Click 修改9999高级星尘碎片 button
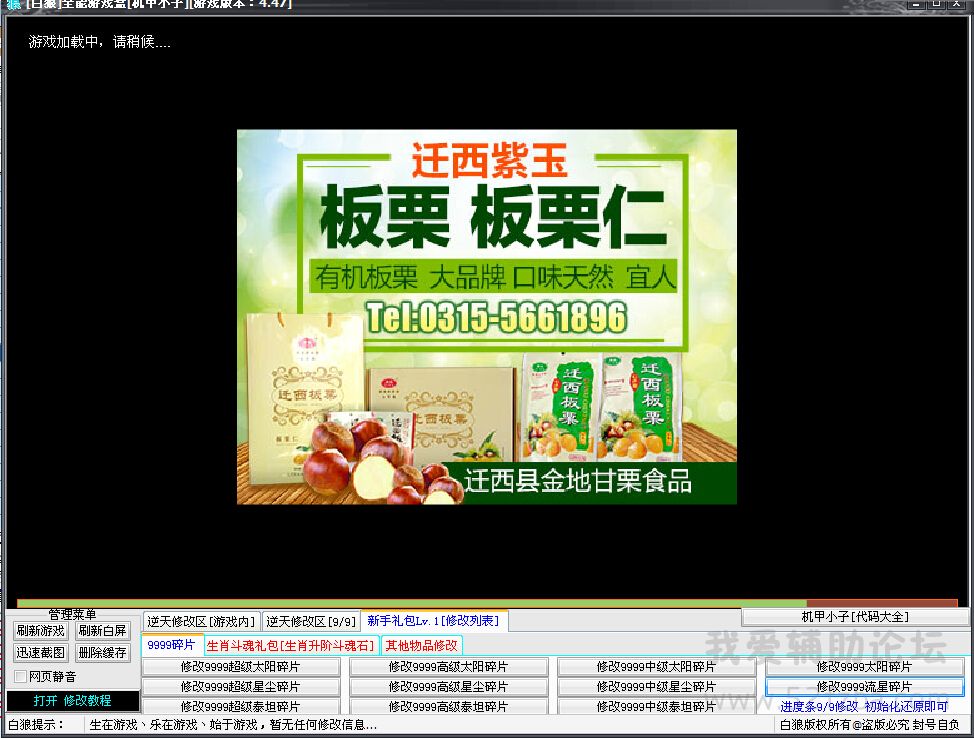This screenshot has height=738, width=974. coord(448,686)
